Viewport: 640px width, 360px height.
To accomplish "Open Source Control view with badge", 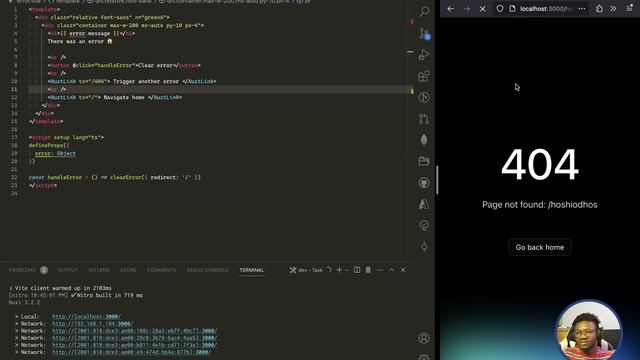I will coord(424,33).
